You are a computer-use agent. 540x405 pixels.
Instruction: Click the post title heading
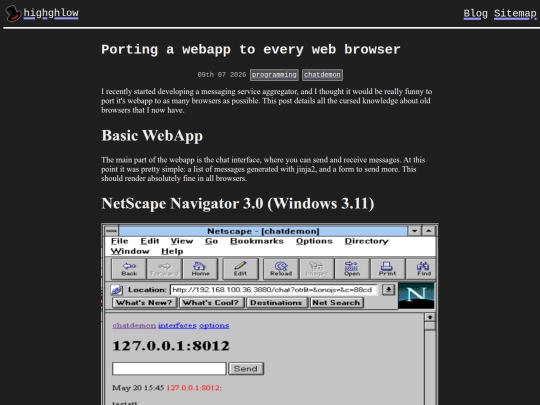251,50
